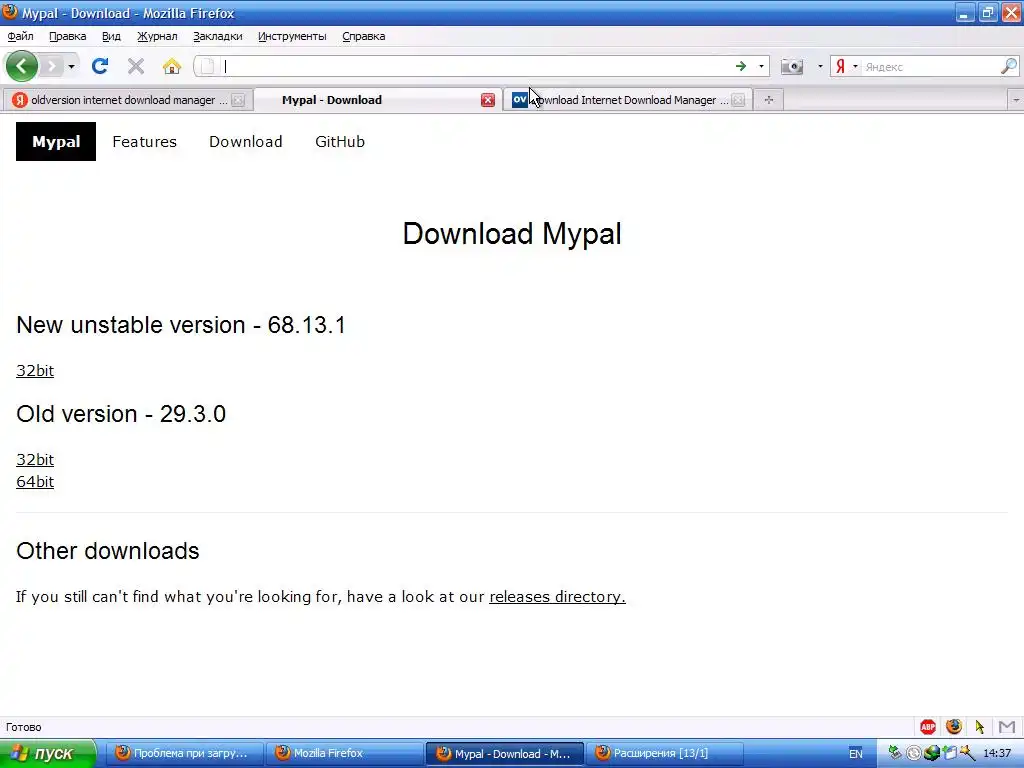Screen dimensions: 1024x768
Task: Download 32bit of old version 29.3.0
Action: coord(35,459)
